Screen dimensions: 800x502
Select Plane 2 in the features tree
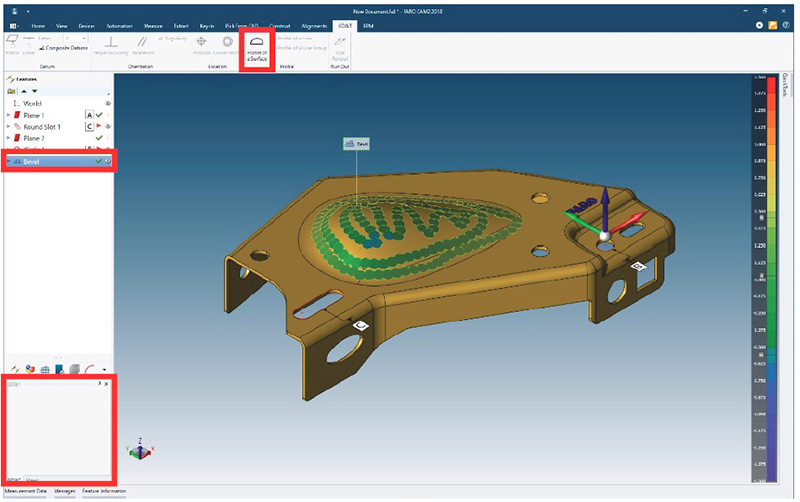(42, 138)
